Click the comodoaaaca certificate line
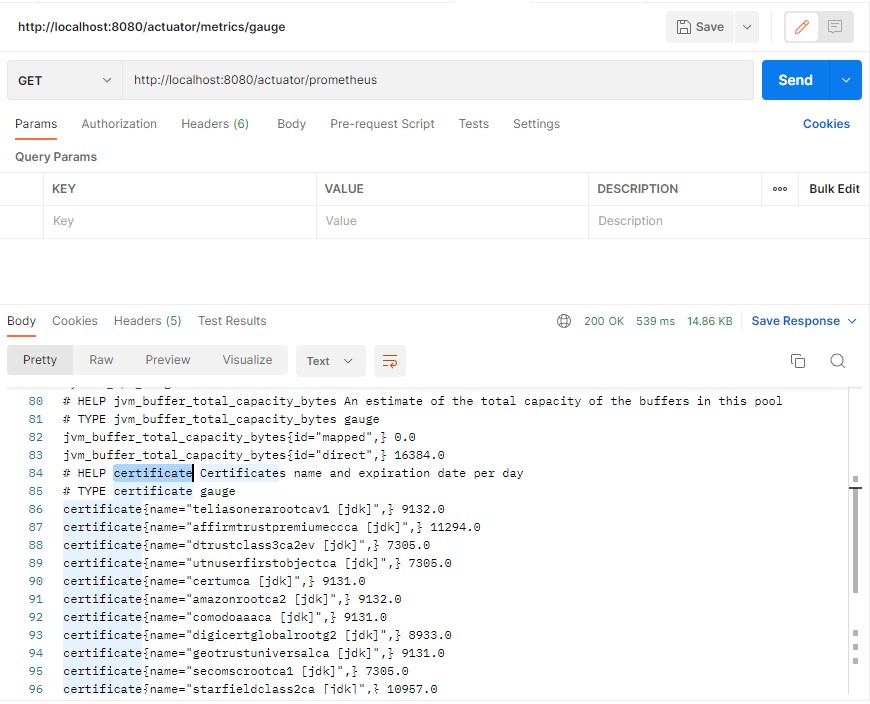 pyautogui.click(x=225, y=617)
